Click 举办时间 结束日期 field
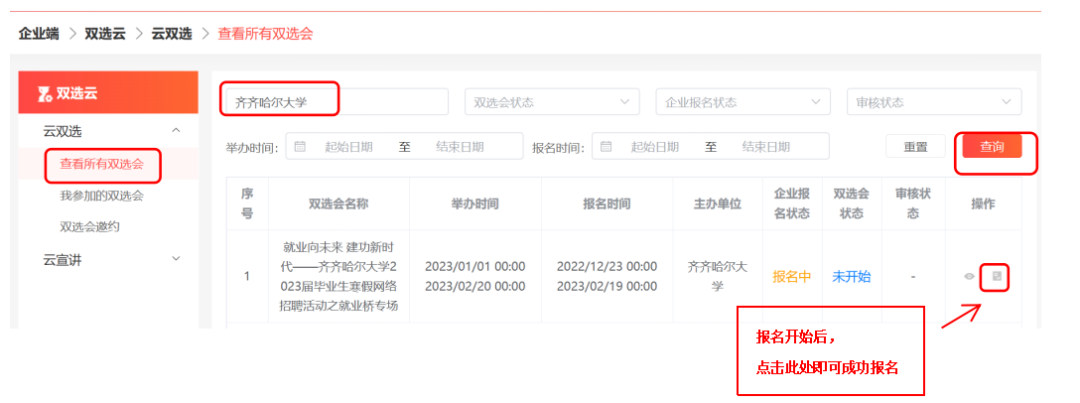 click(459, 147)
